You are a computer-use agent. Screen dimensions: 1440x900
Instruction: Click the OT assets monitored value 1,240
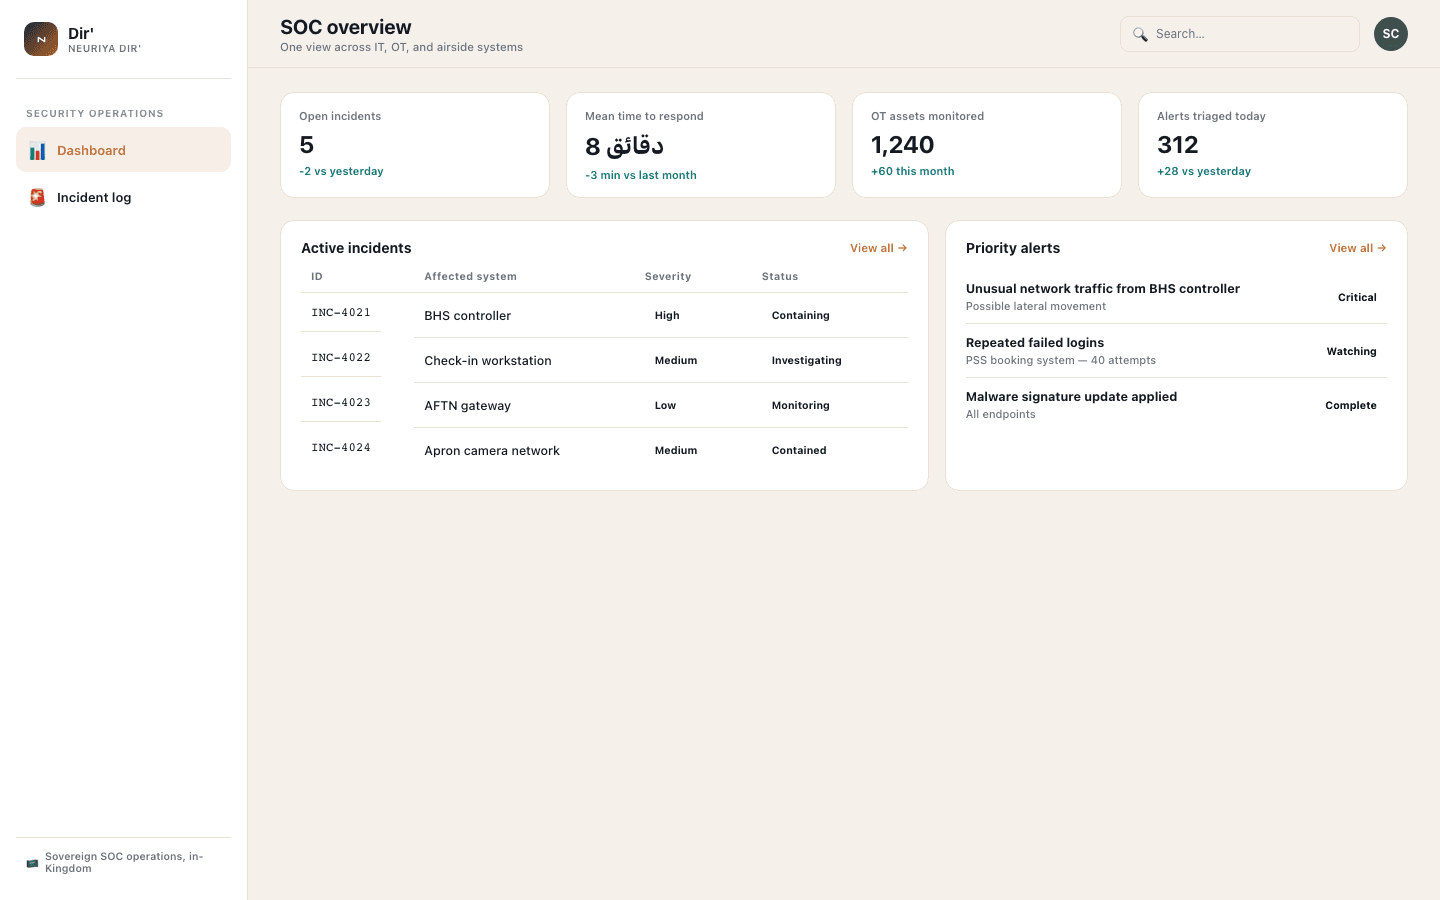(x=902, y=145)
